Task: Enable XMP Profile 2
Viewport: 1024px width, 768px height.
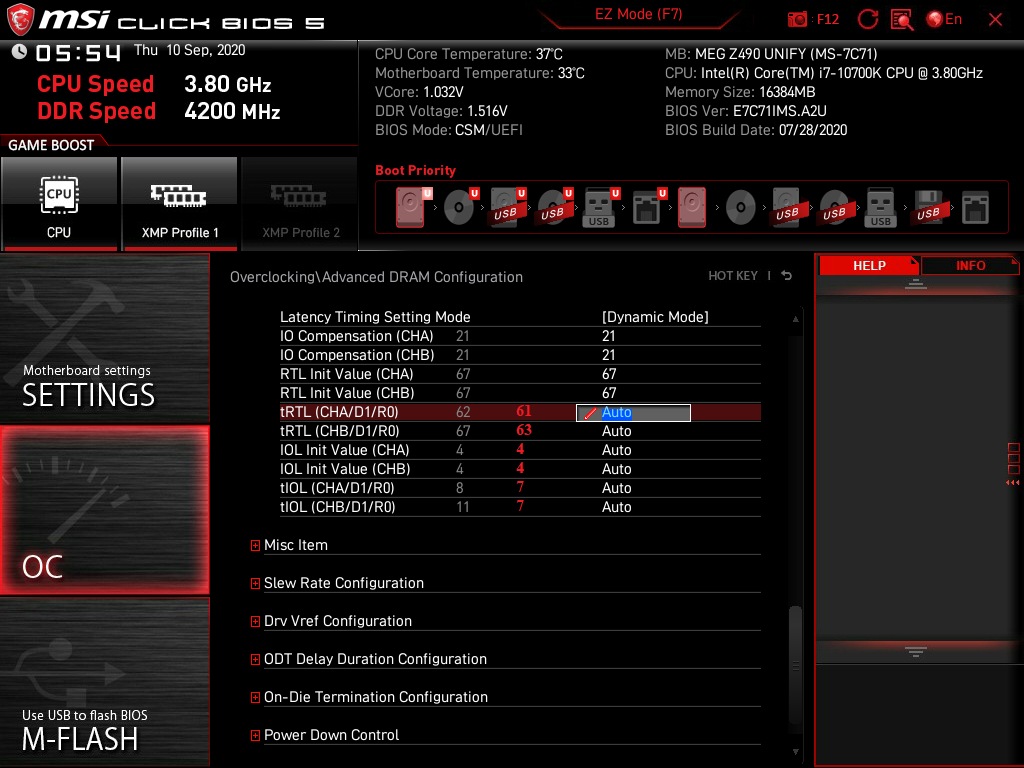Action: [x=300, y=204]
